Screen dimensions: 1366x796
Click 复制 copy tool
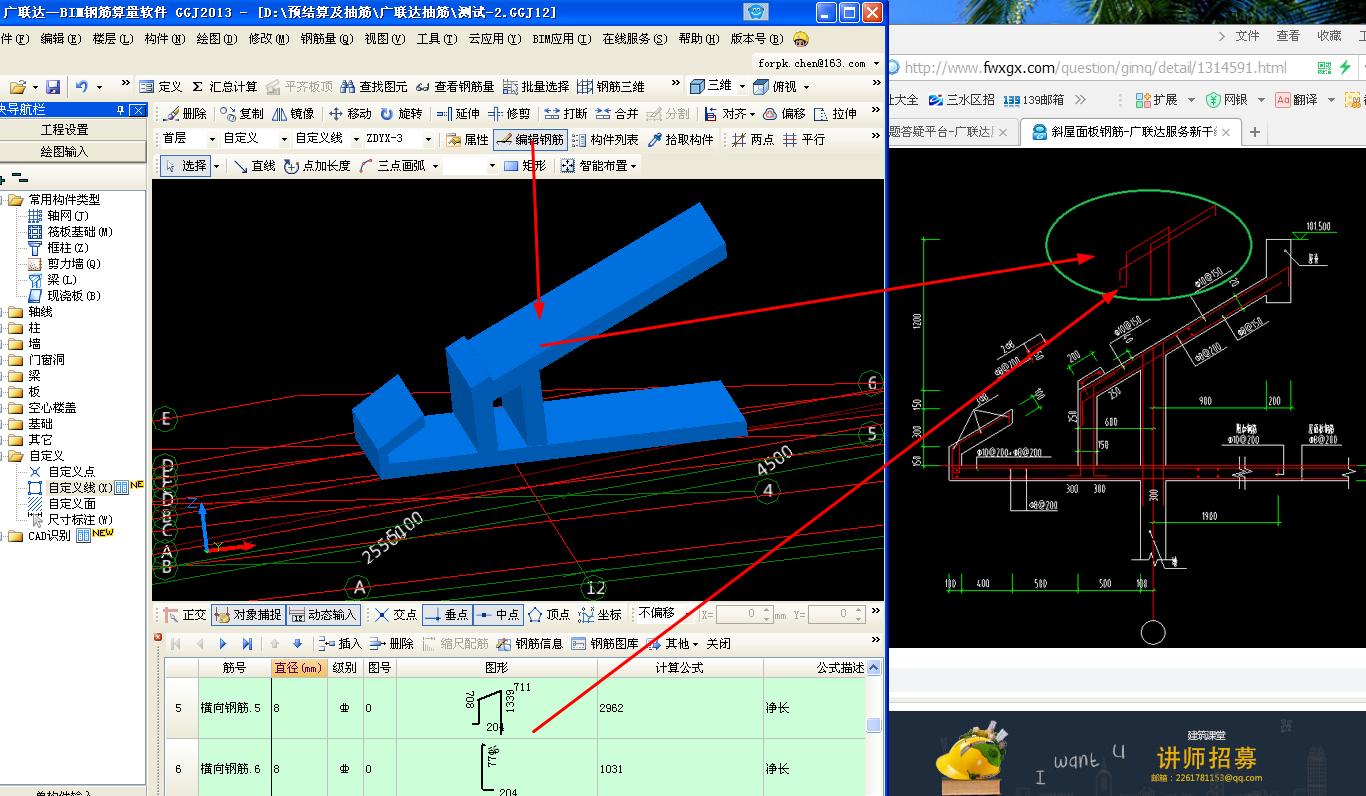coord(243,114)
